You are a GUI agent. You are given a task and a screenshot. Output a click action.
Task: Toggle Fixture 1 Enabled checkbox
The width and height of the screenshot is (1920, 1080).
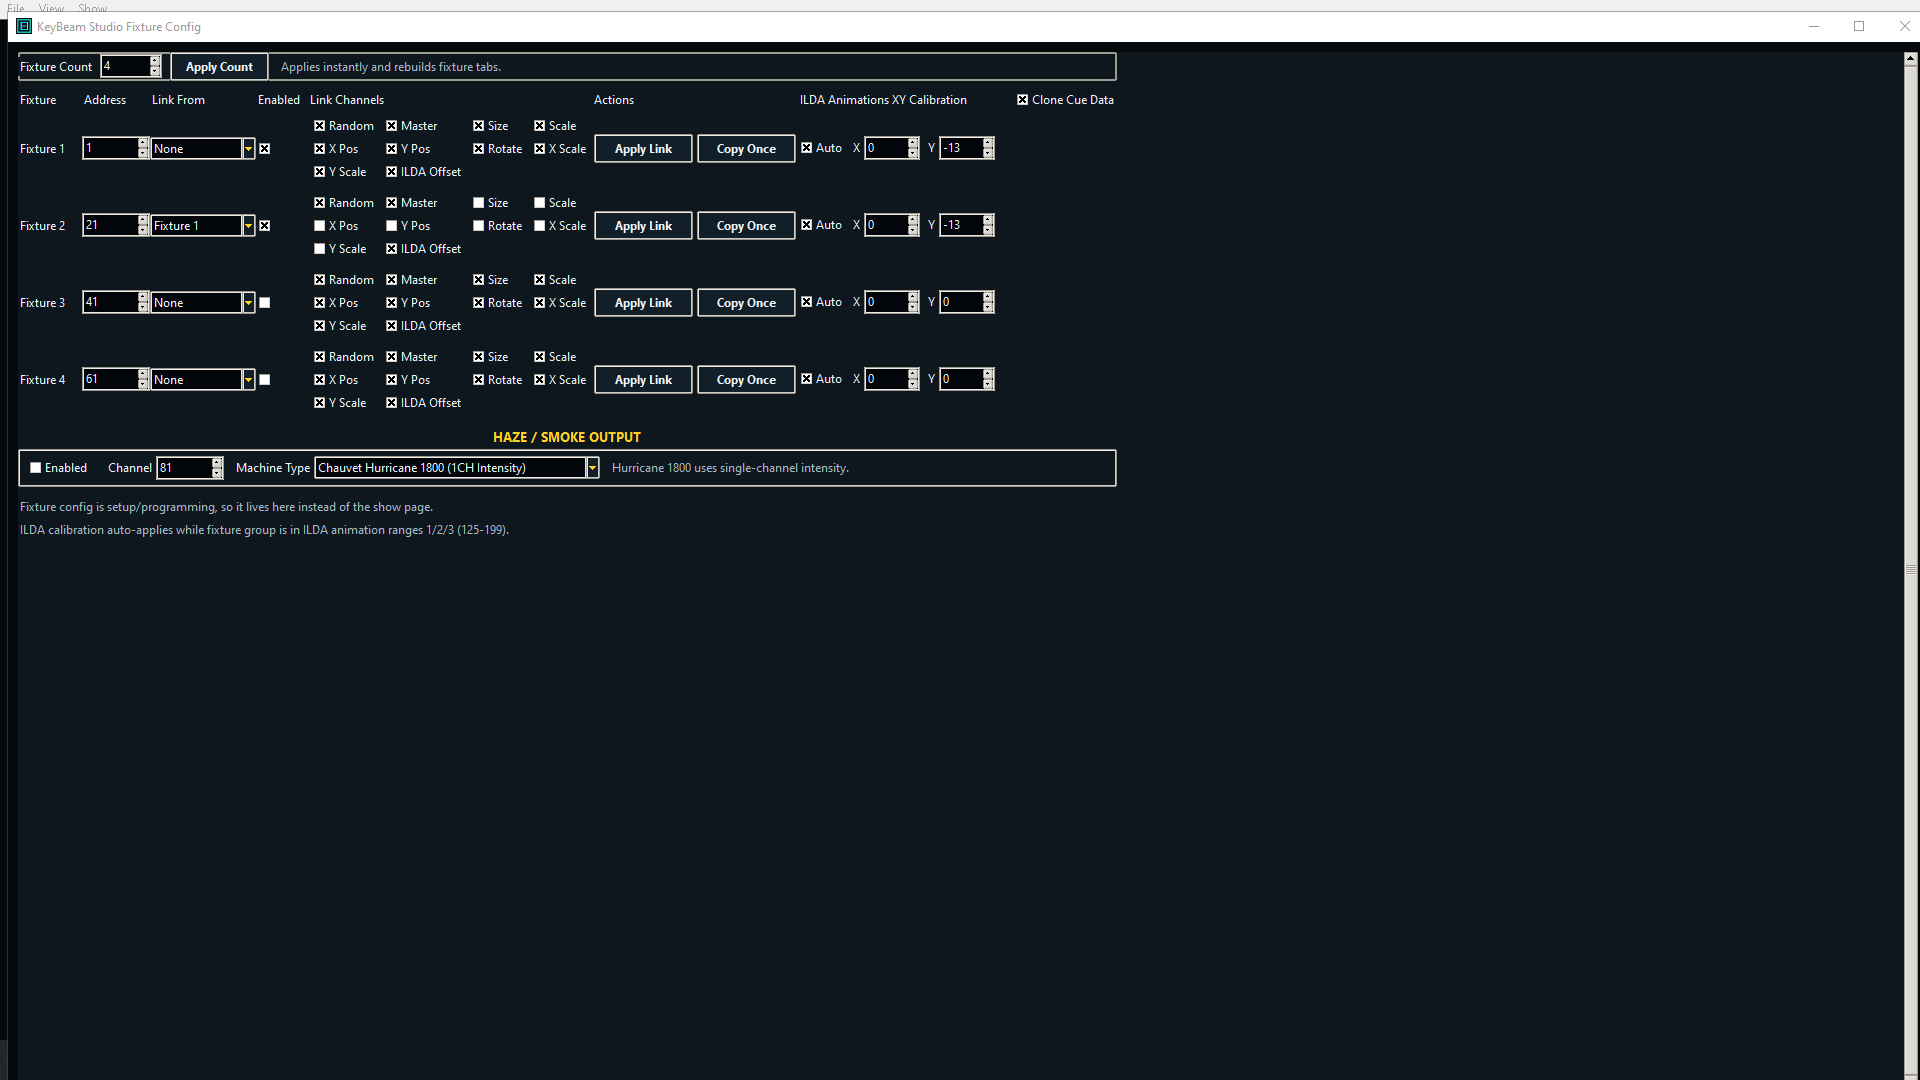coord(265,149)
